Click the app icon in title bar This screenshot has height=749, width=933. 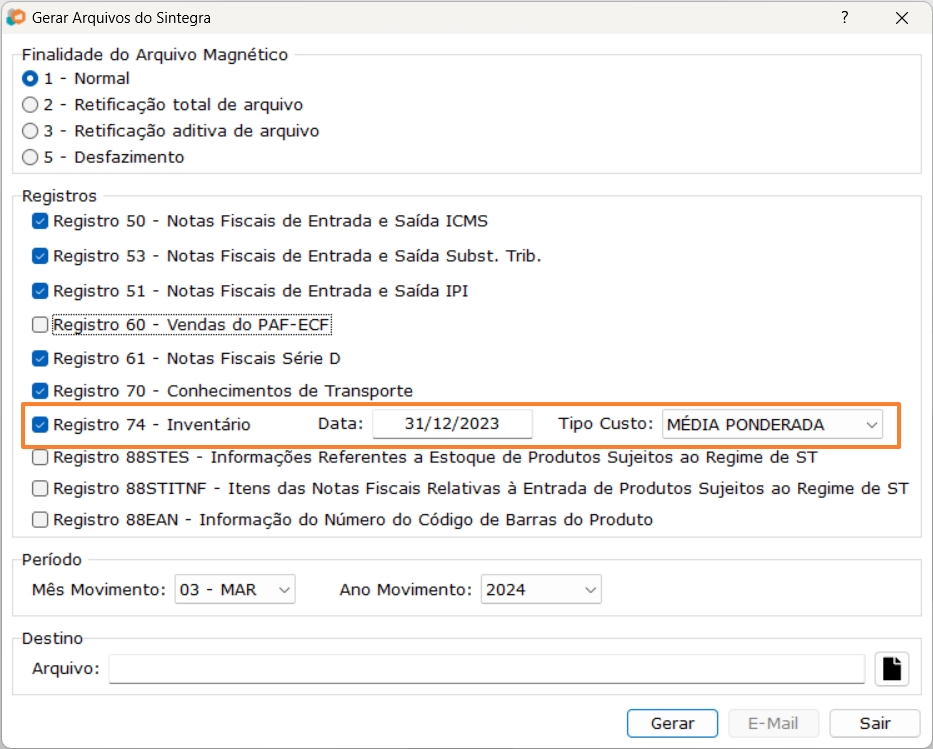[16, 18]
